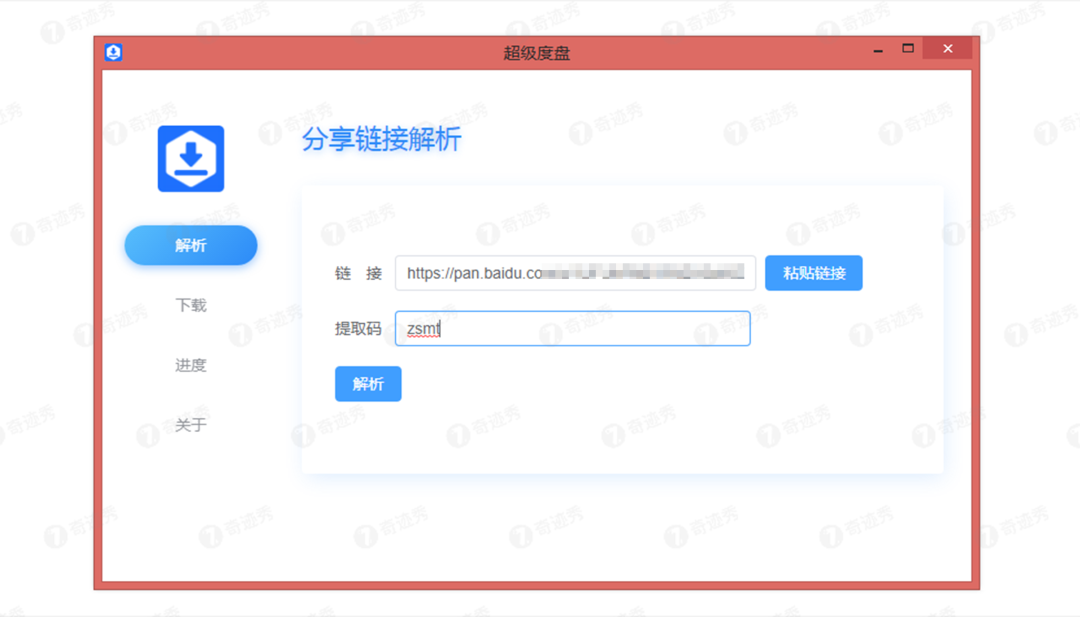
Task: Click the blue 解析 submit button
Action: tap(368, 384)
